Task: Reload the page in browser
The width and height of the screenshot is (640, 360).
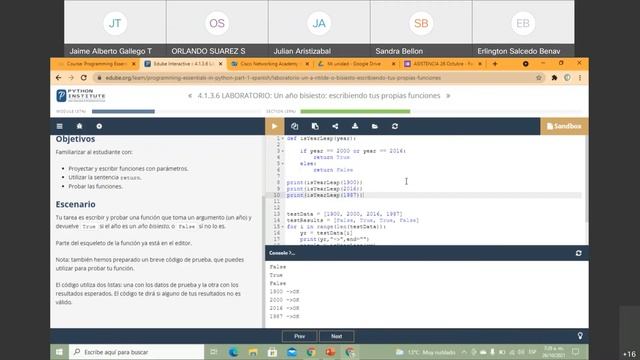Action: click(x=84, y=78)
